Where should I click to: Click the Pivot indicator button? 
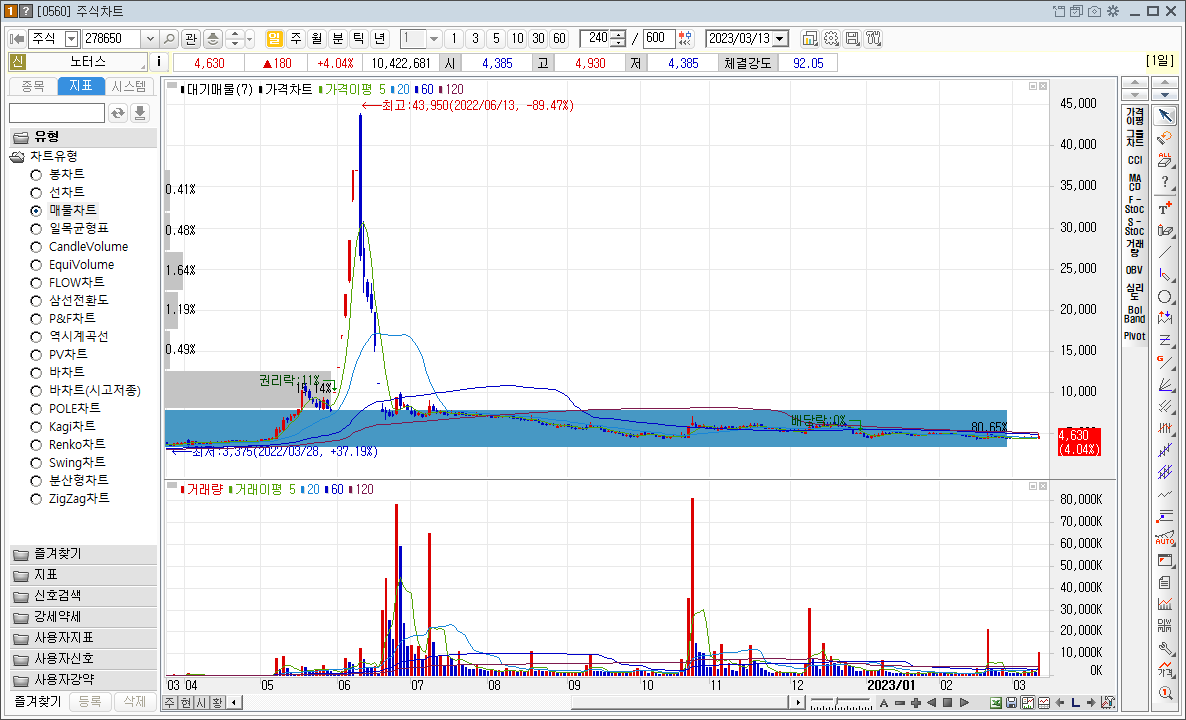coord(1135,336)
